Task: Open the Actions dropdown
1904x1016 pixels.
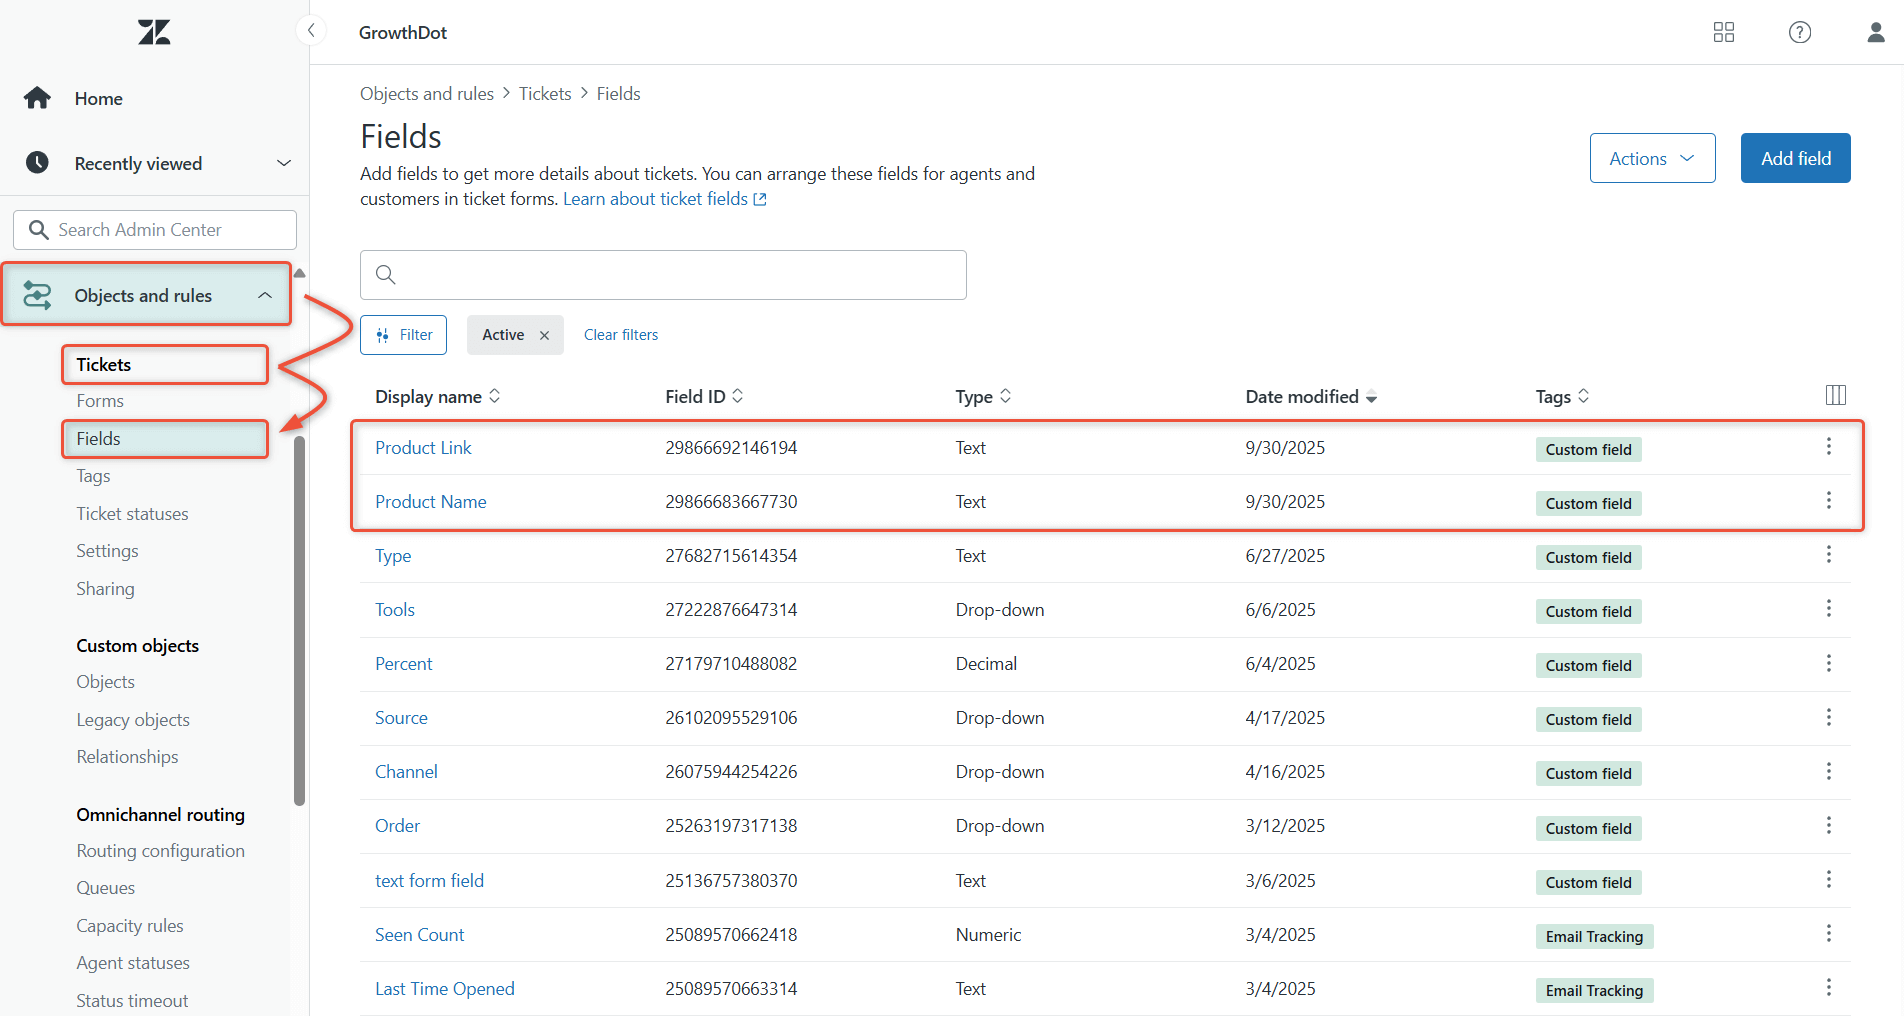Action: pos(1652,158)
